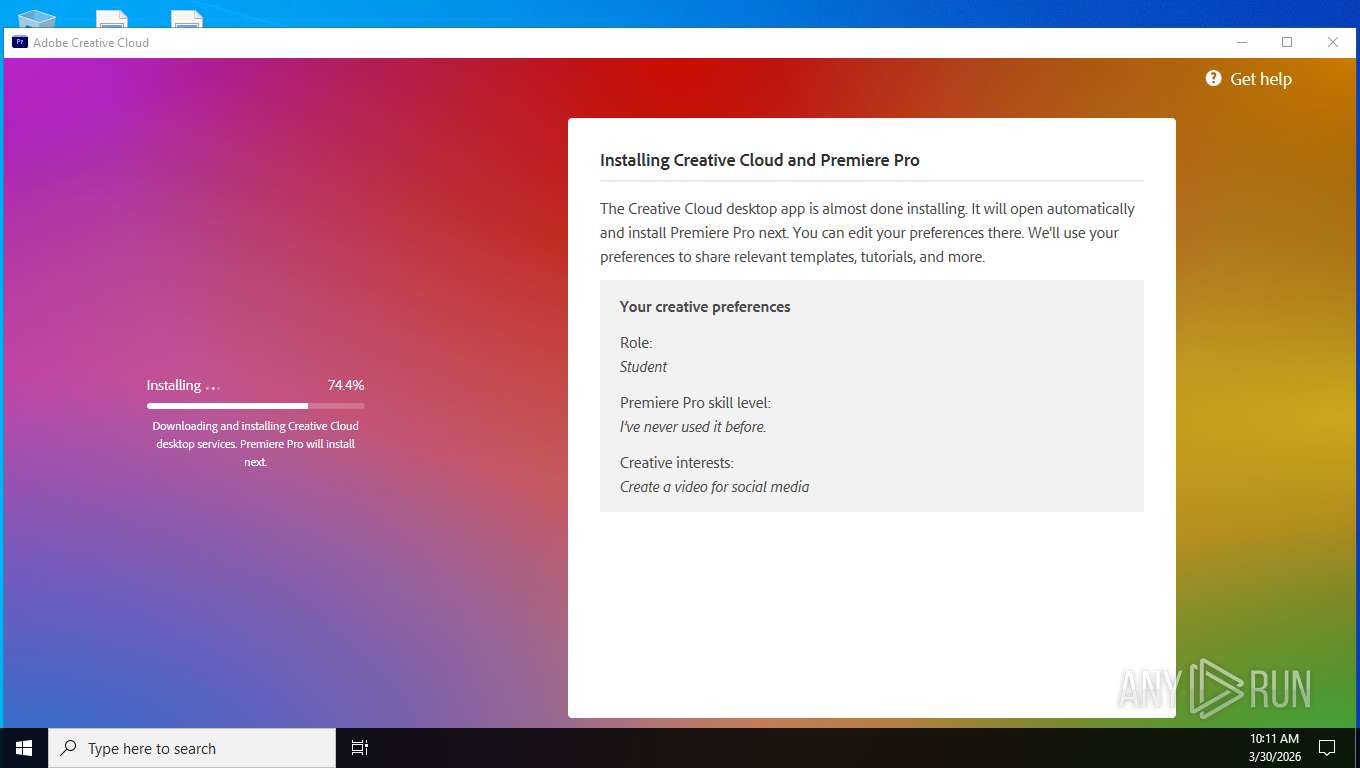Open the Windows Start menu
The height and width of the screenshot is (768, 1360).
24,748
